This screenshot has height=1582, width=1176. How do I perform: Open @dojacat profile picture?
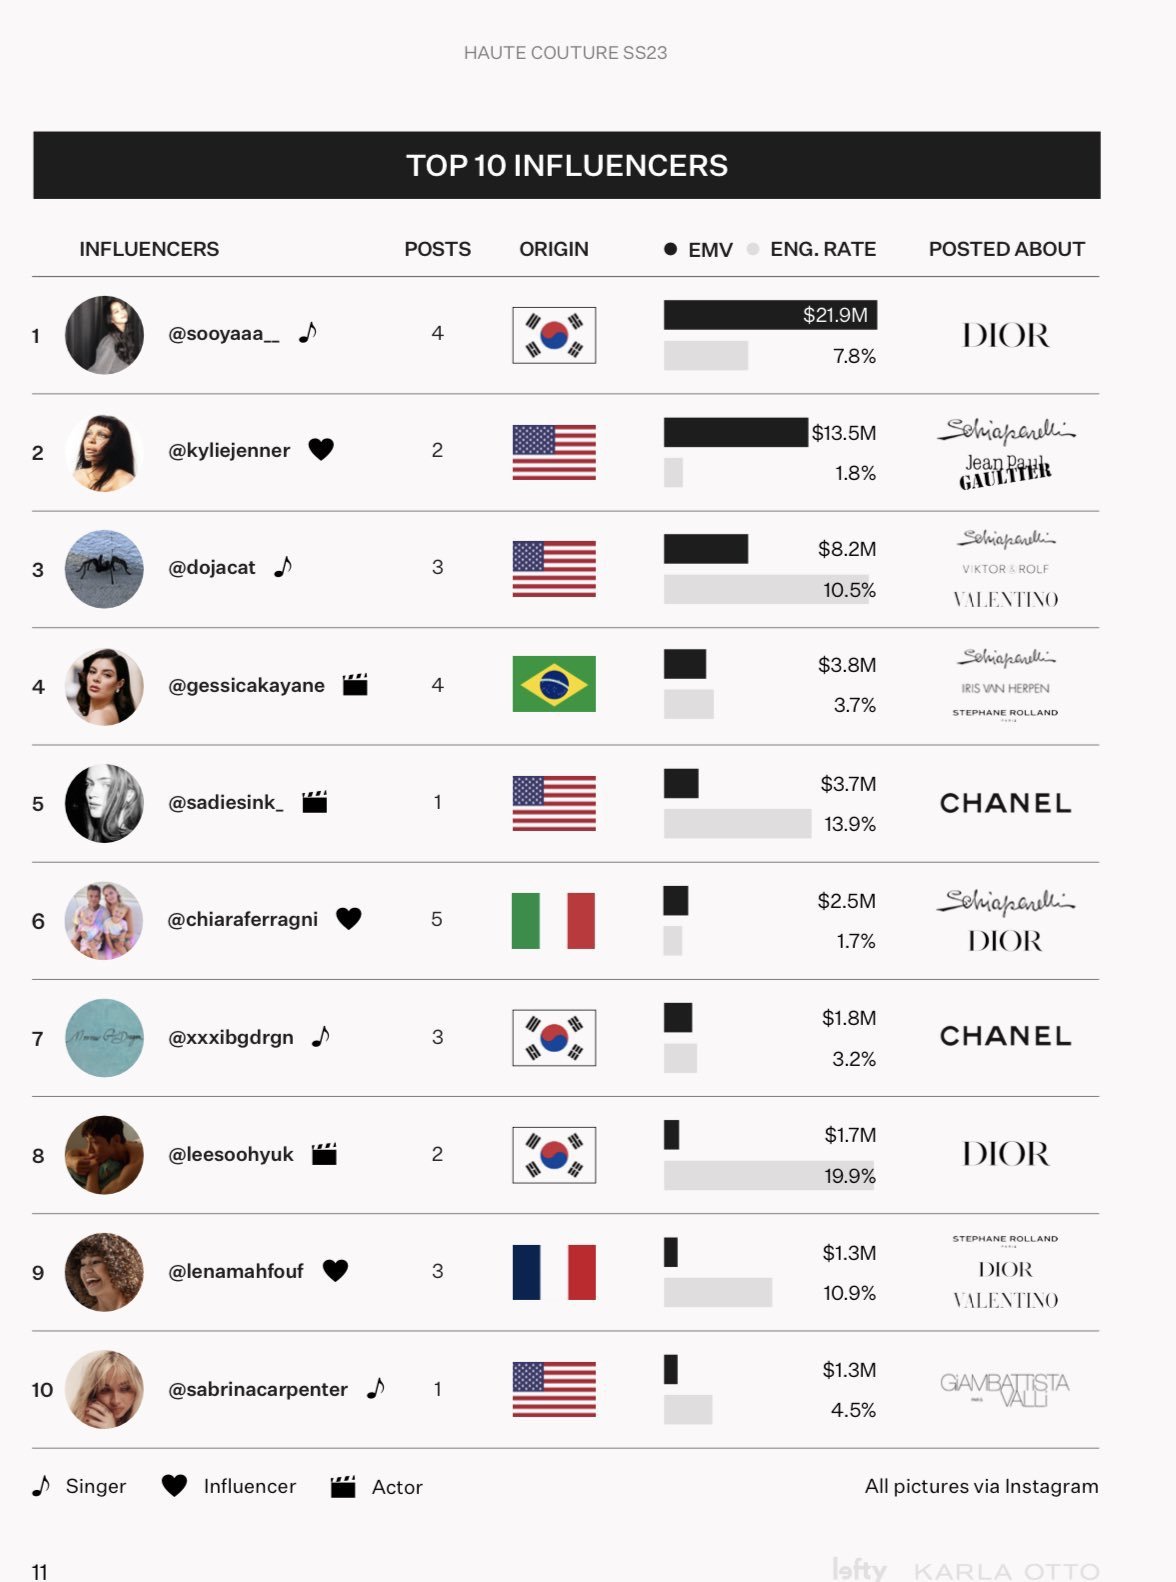click(x=104, y=569)
